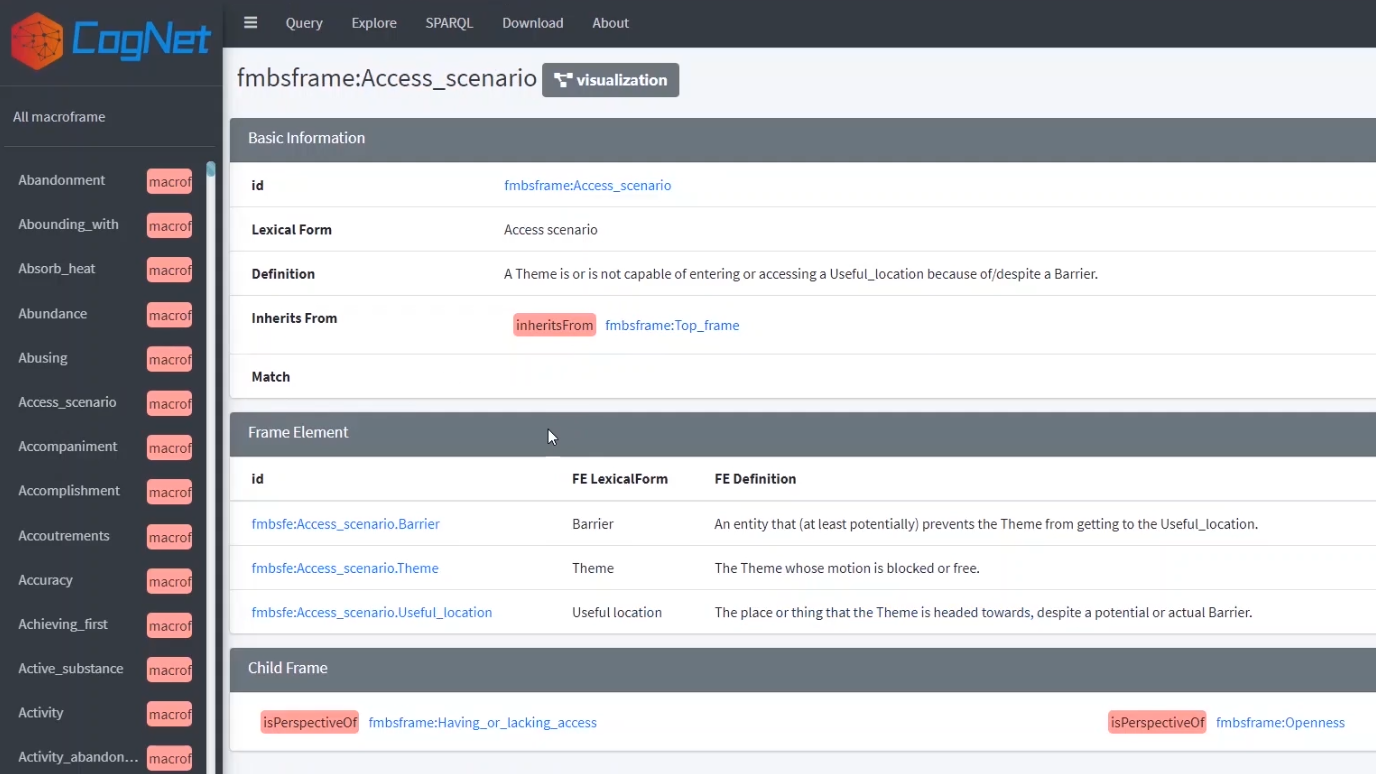This screenshot has width=1376, height=774.
Task: Click the Child Frame section header
Action: pyautogui.click(x=803, y=669)
